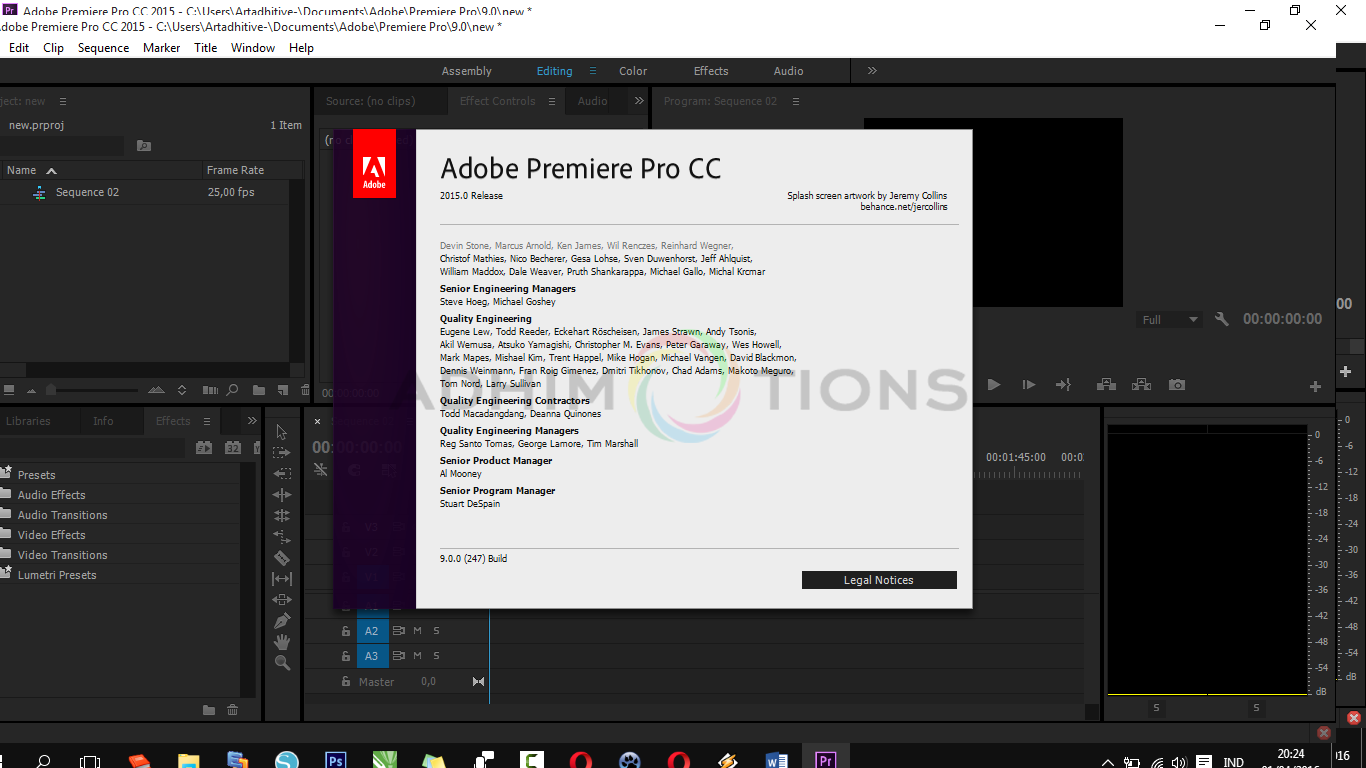The width and height of the screenshot is (1366, 768).
Task: Pick the Slide tool
Action: point(282,600)
